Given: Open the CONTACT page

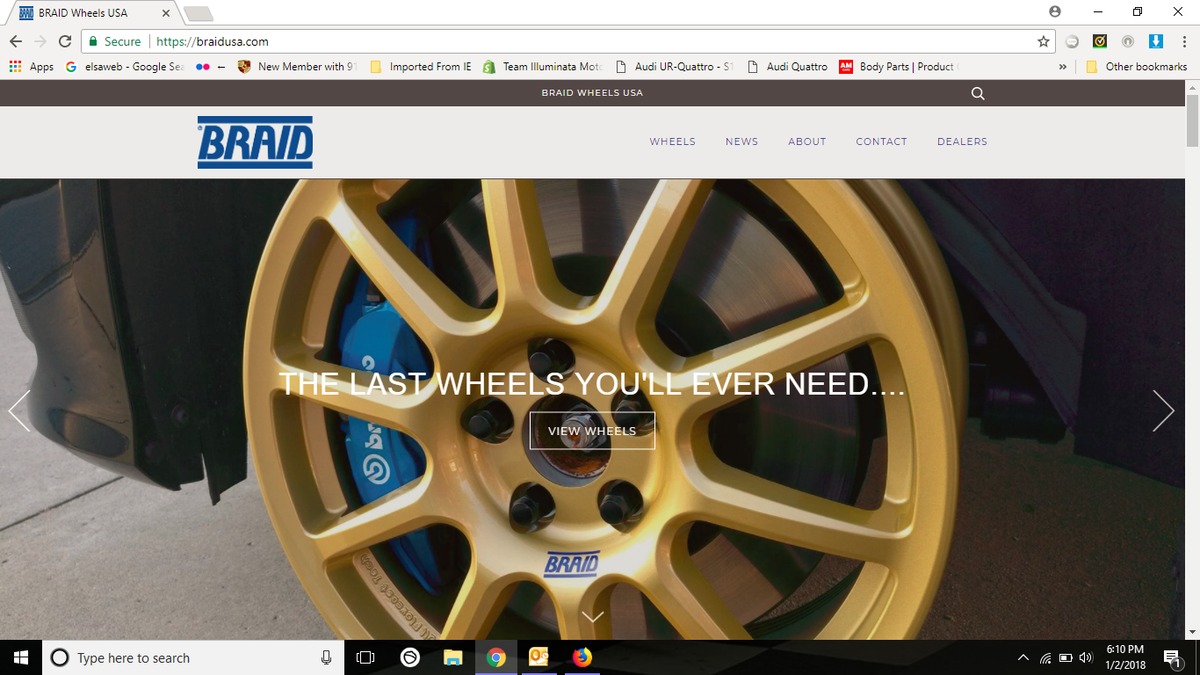Looking at the screenshot, I should tap(881, 142).
